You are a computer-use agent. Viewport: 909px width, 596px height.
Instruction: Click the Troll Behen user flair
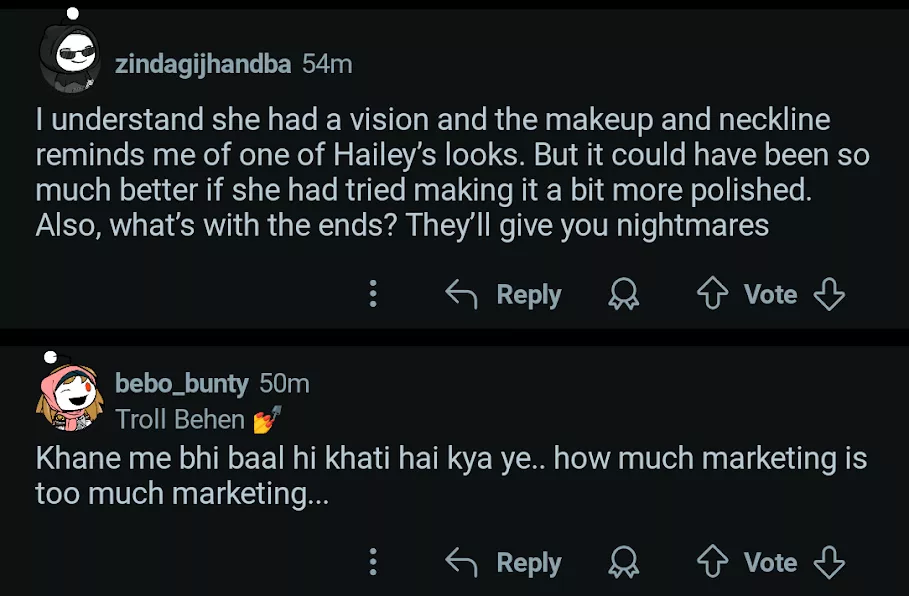tap(180, 419)
